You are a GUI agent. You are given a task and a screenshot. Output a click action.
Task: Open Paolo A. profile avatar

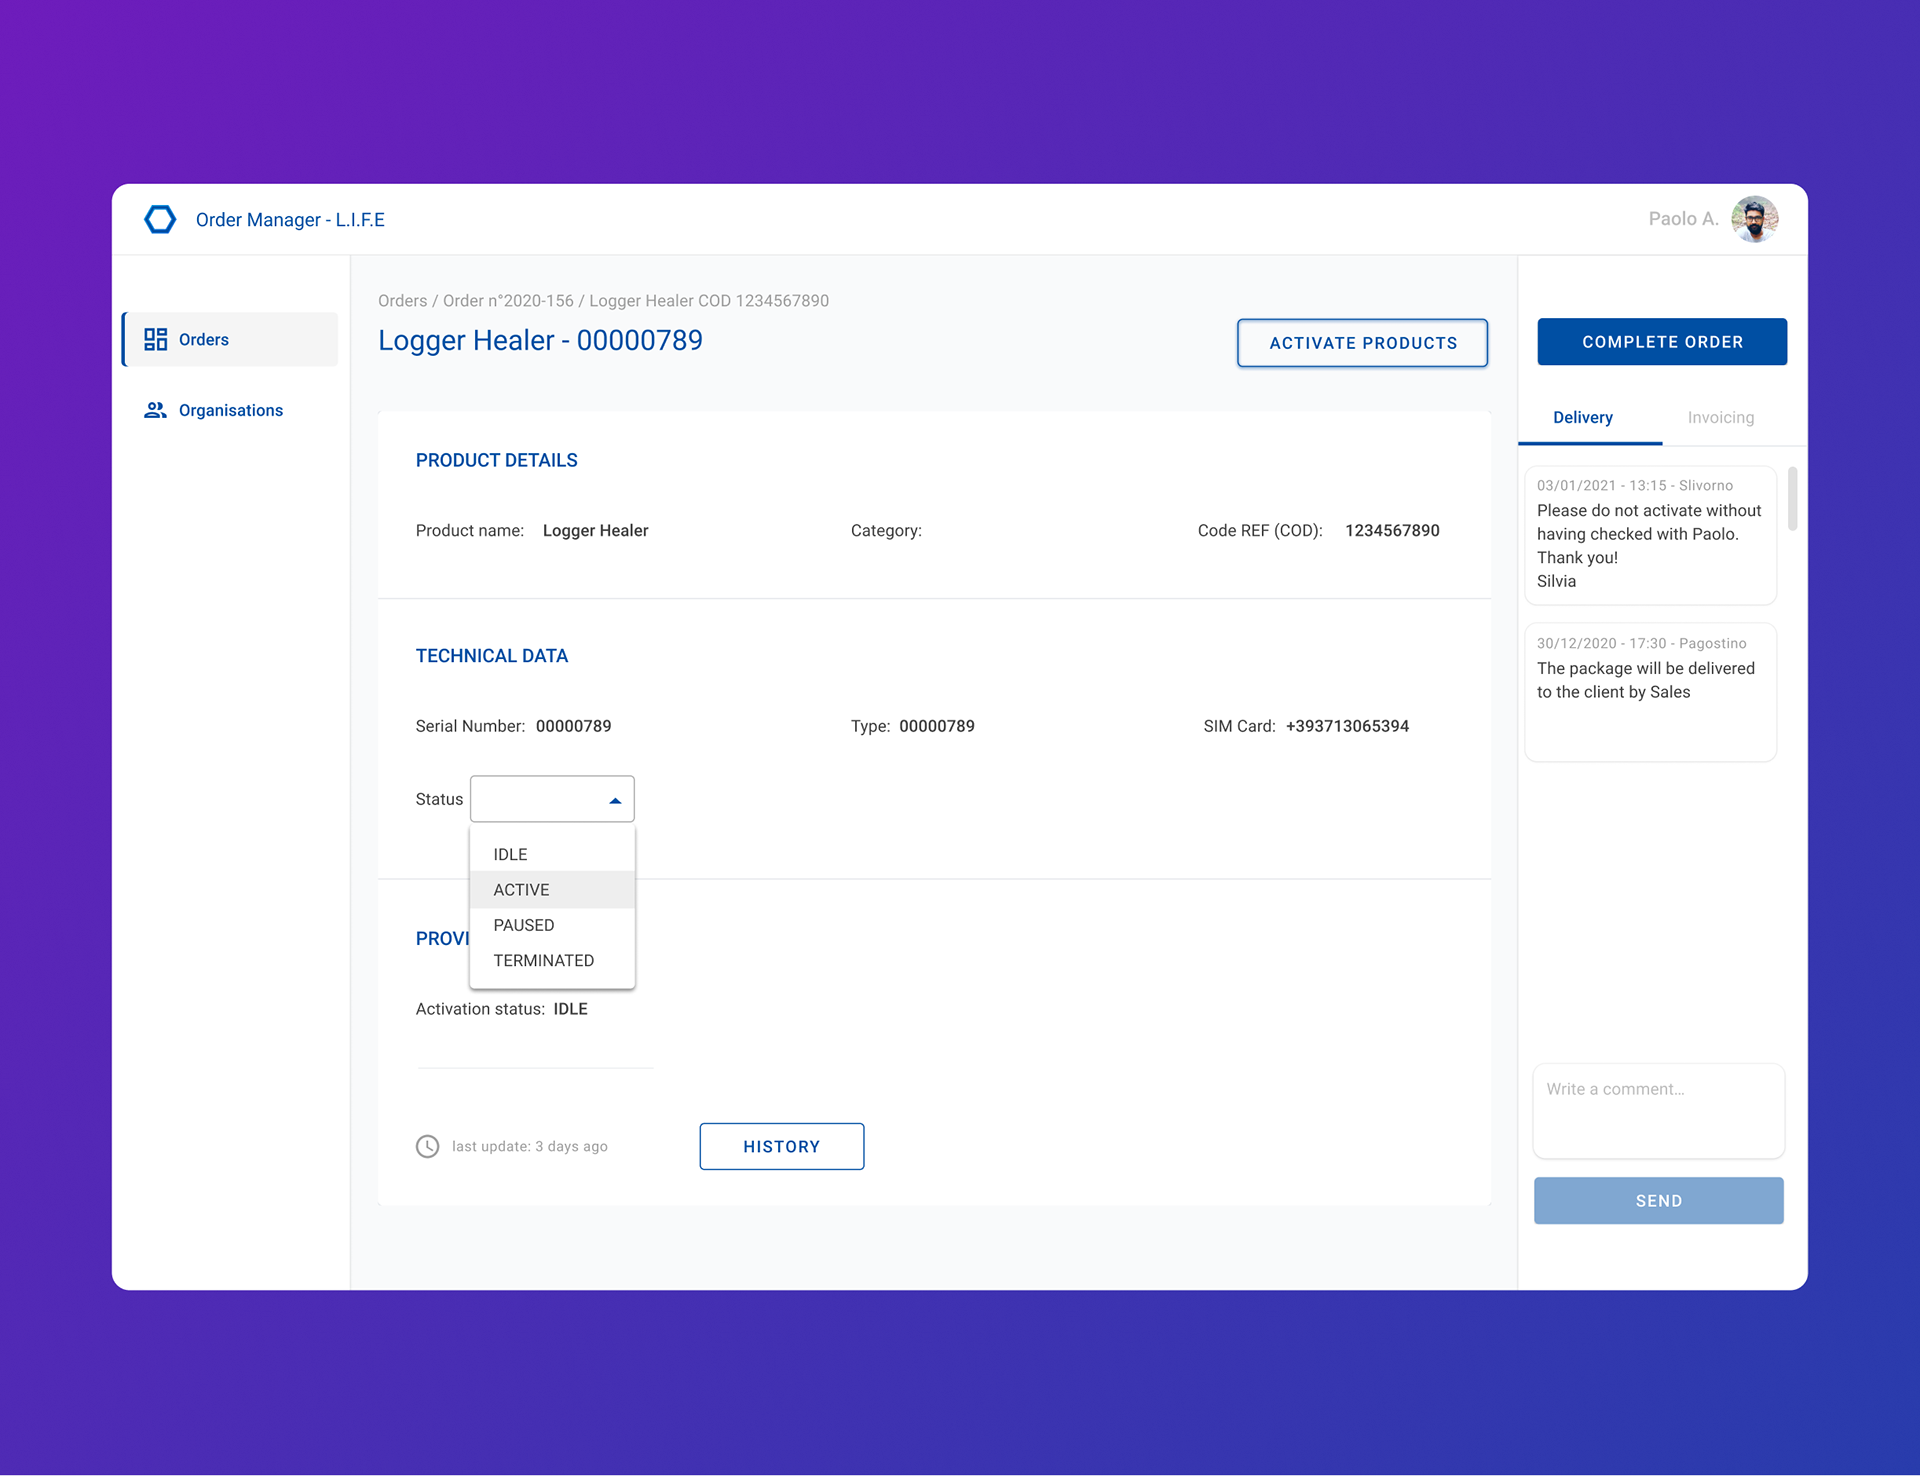tap(1755, 219)
